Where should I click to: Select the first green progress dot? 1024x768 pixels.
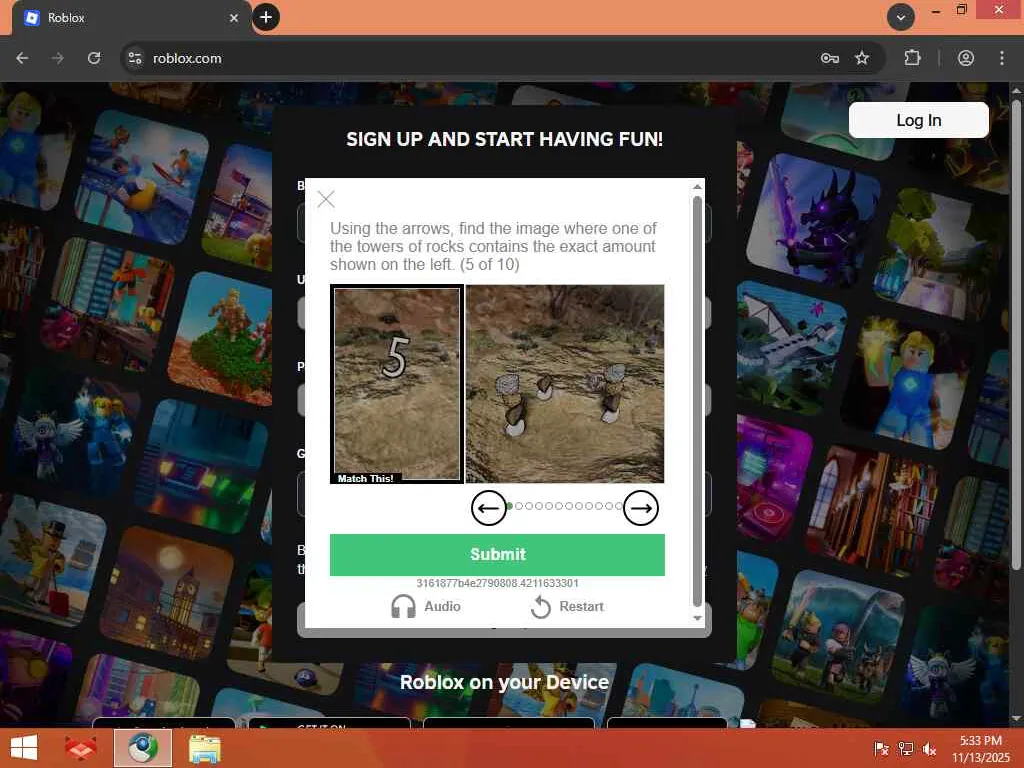pyautogui.click(x=509, y=506)
